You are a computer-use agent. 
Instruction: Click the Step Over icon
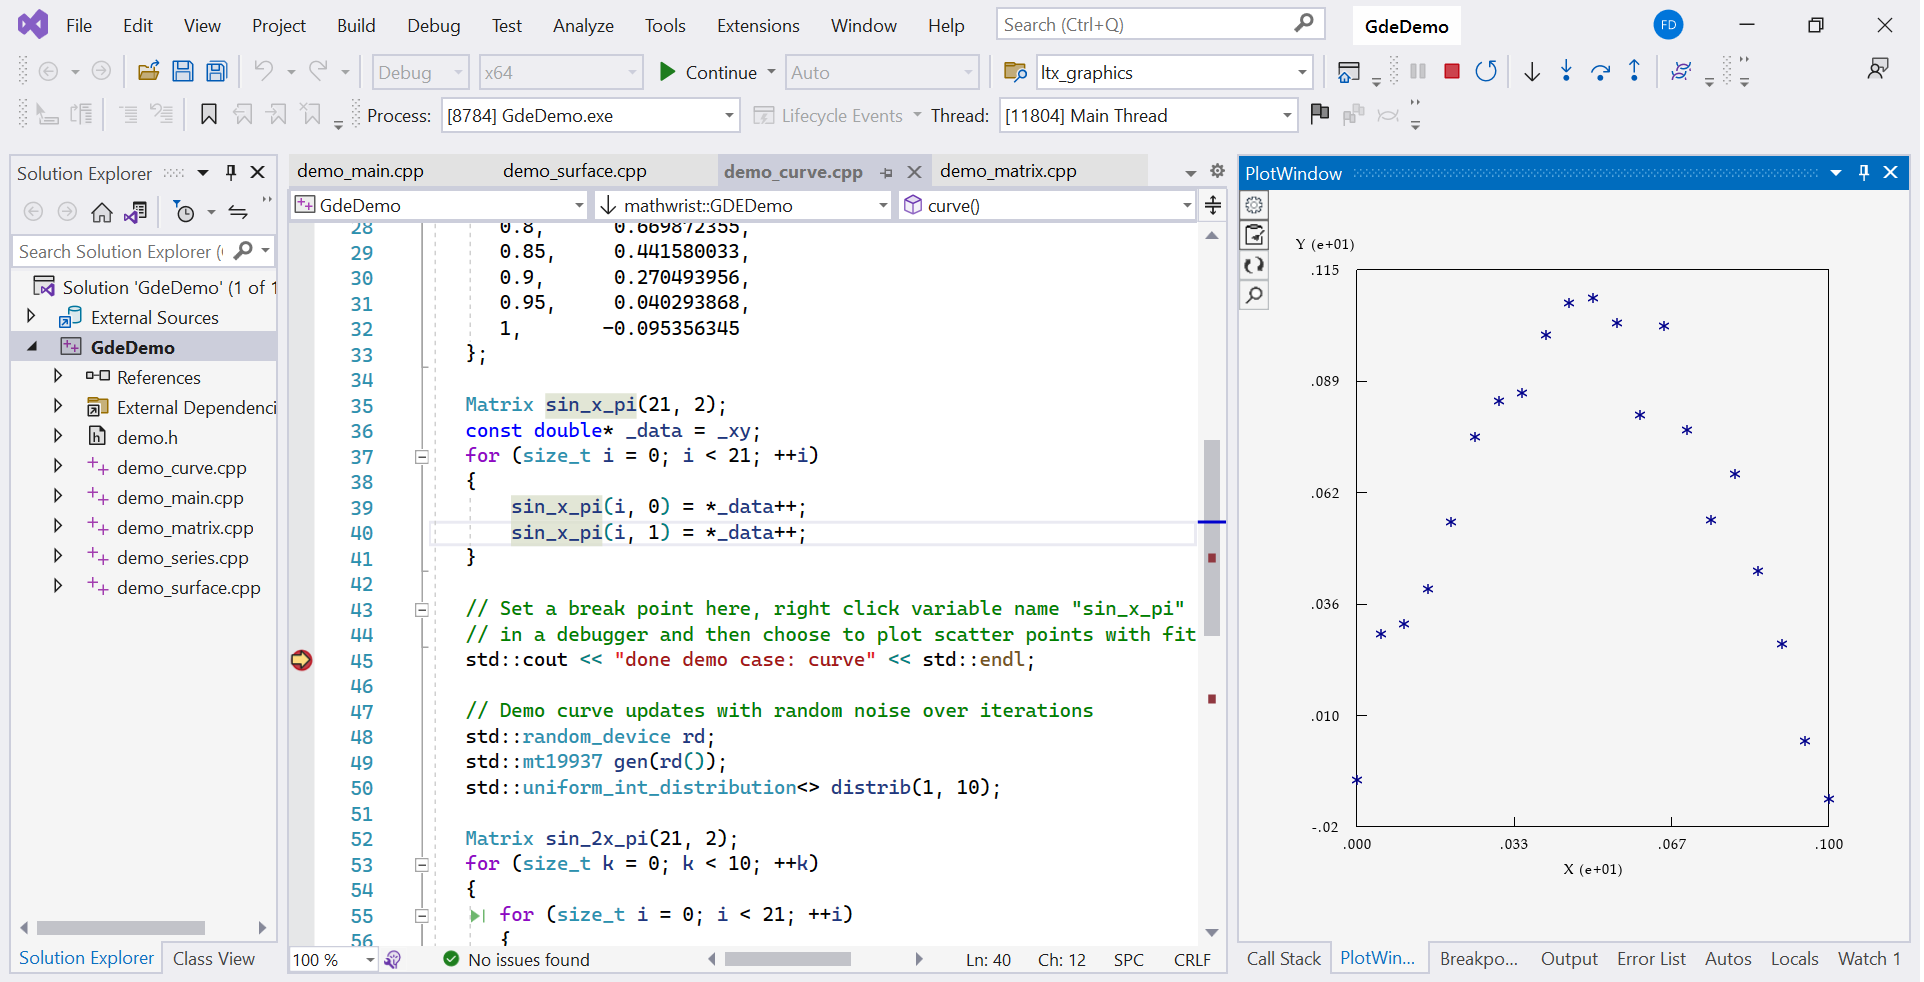(1600, 71)
